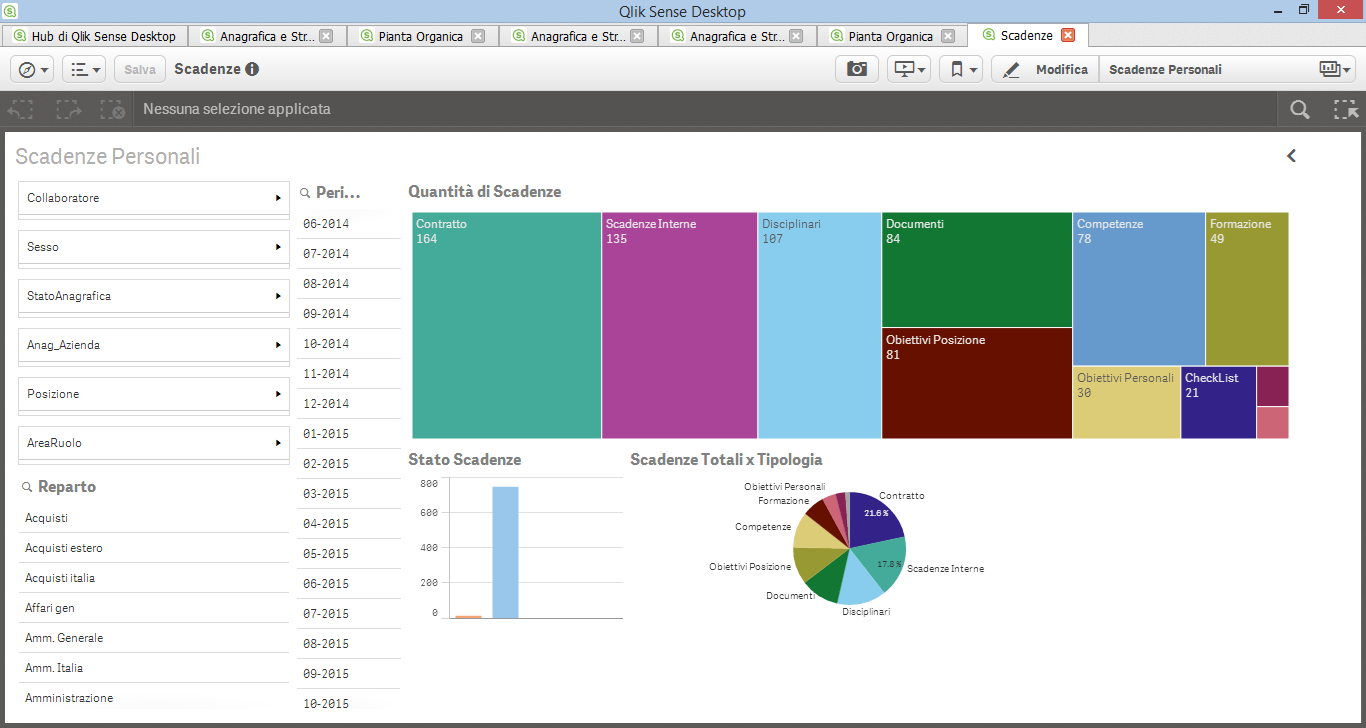Select period 09-2014
Image resolution: width=1366 pixels, height=728 pixels.
pos(349,314)
